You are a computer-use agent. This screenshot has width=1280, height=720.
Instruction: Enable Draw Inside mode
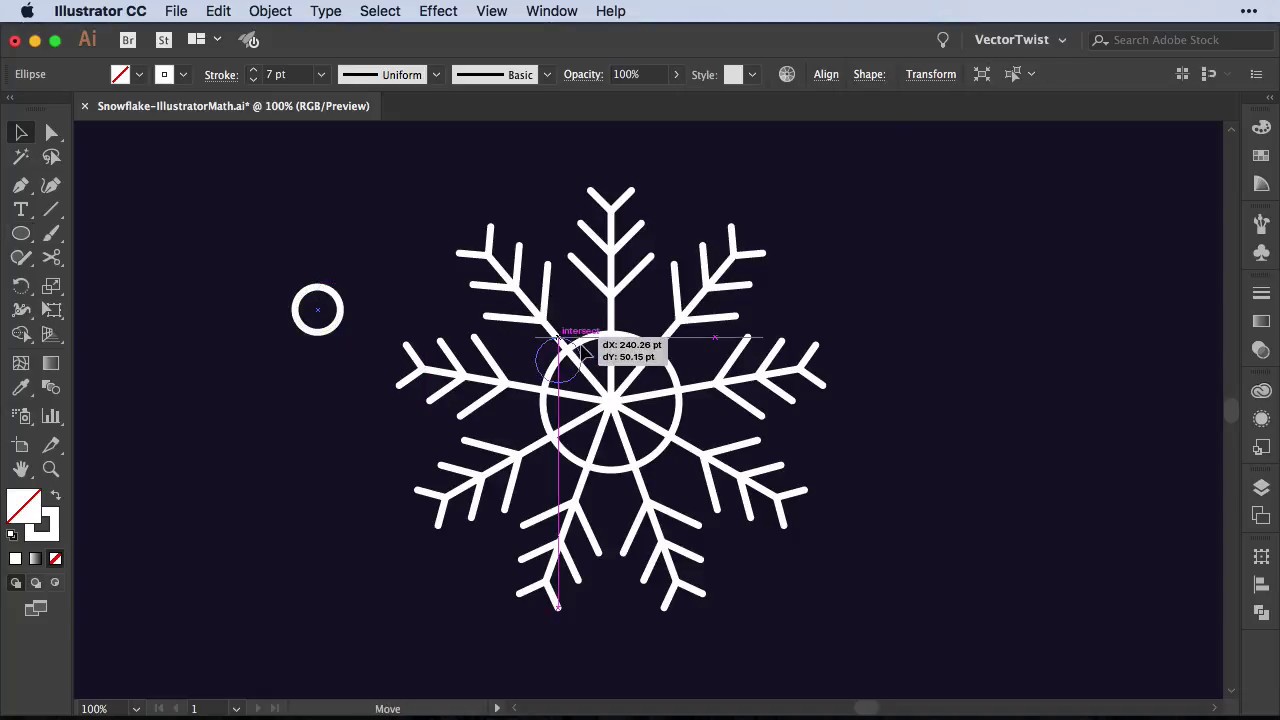(x=55, y=583)
